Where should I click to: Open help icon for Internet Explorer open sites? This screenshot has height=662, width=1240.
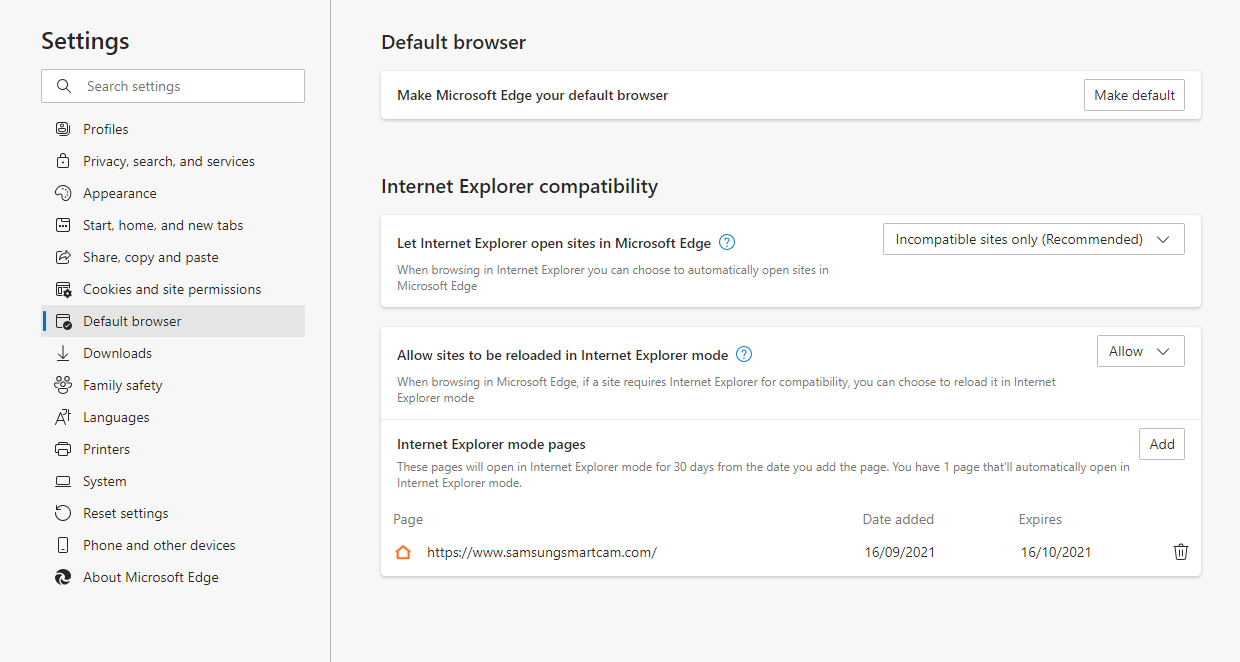click(727, 242)
